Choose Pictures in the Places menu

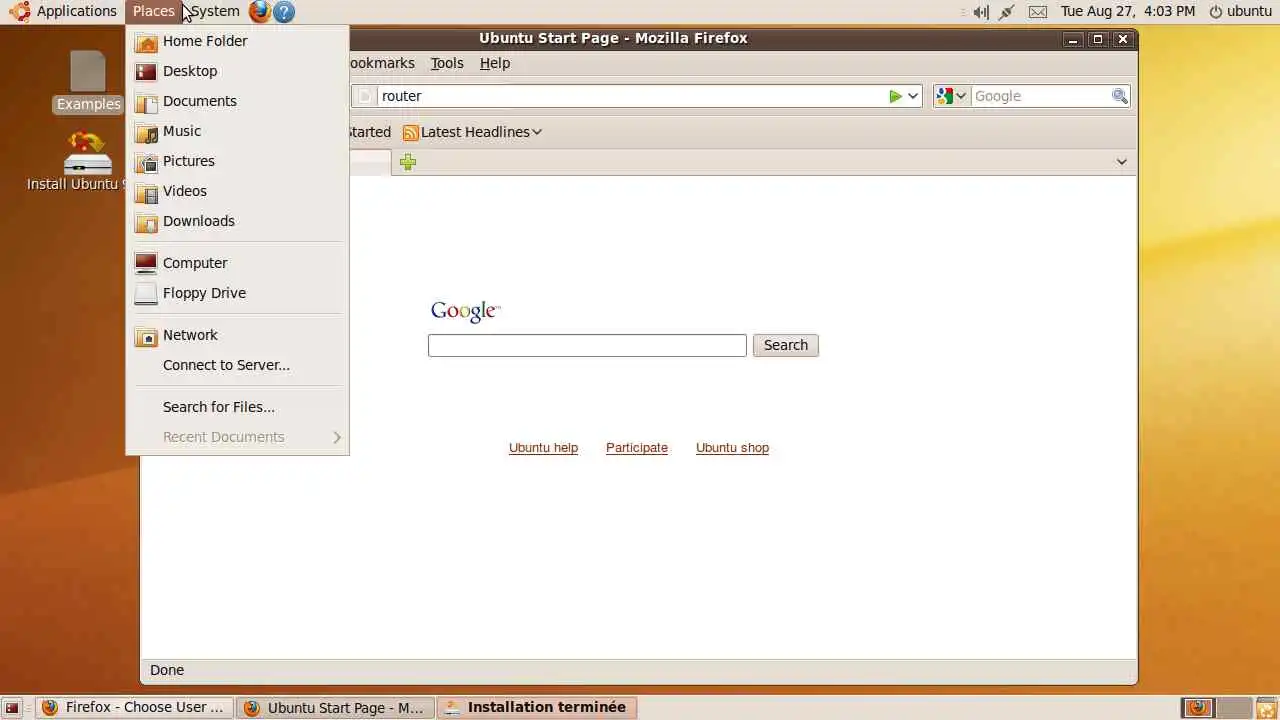coord(237,161)
